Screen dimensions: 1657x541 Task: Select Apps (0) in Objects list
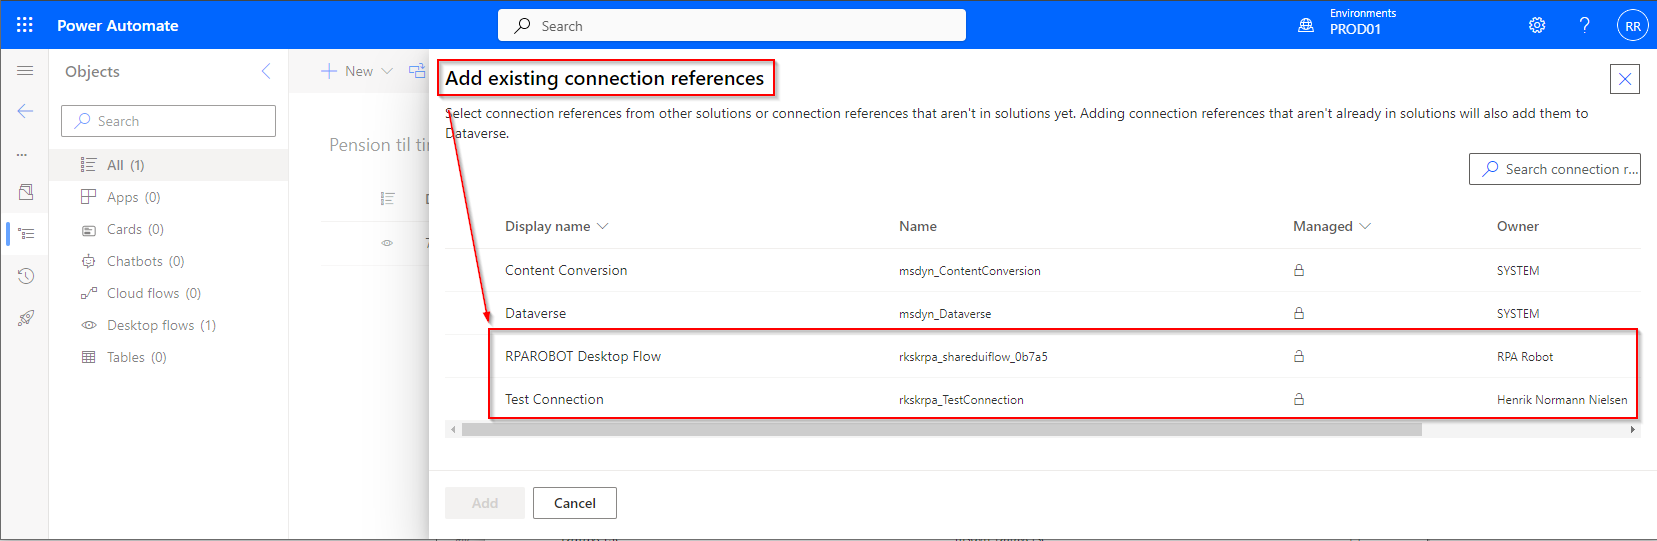click(168, 197)
